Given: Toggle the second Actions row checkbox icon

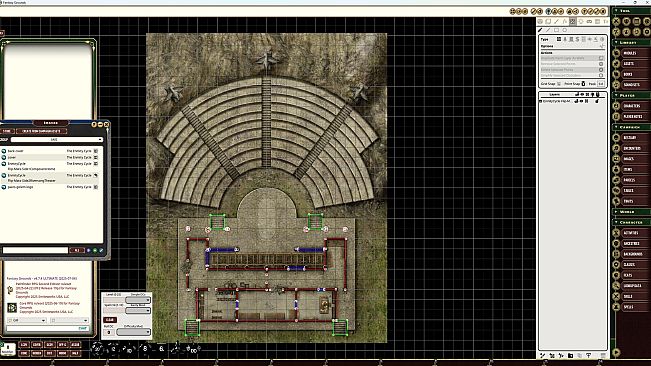Looking at the screenshot, I should coord(601,64).
